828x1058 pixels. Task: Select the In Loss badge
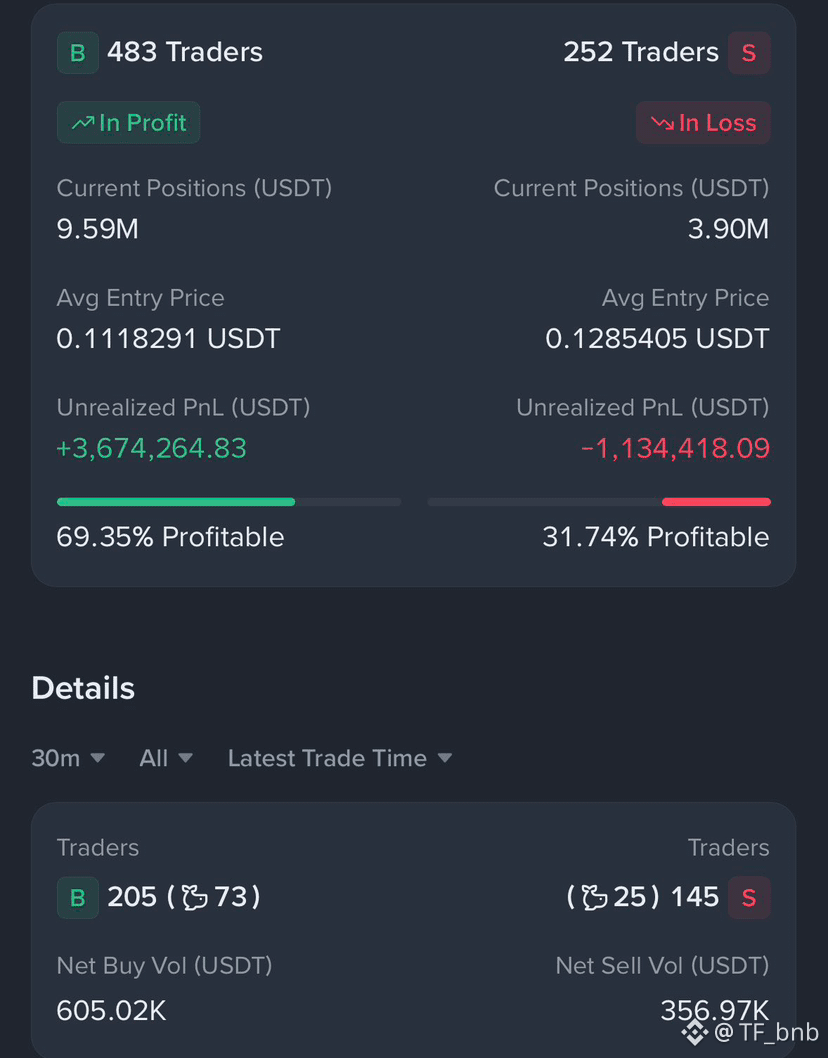[703, 122]
